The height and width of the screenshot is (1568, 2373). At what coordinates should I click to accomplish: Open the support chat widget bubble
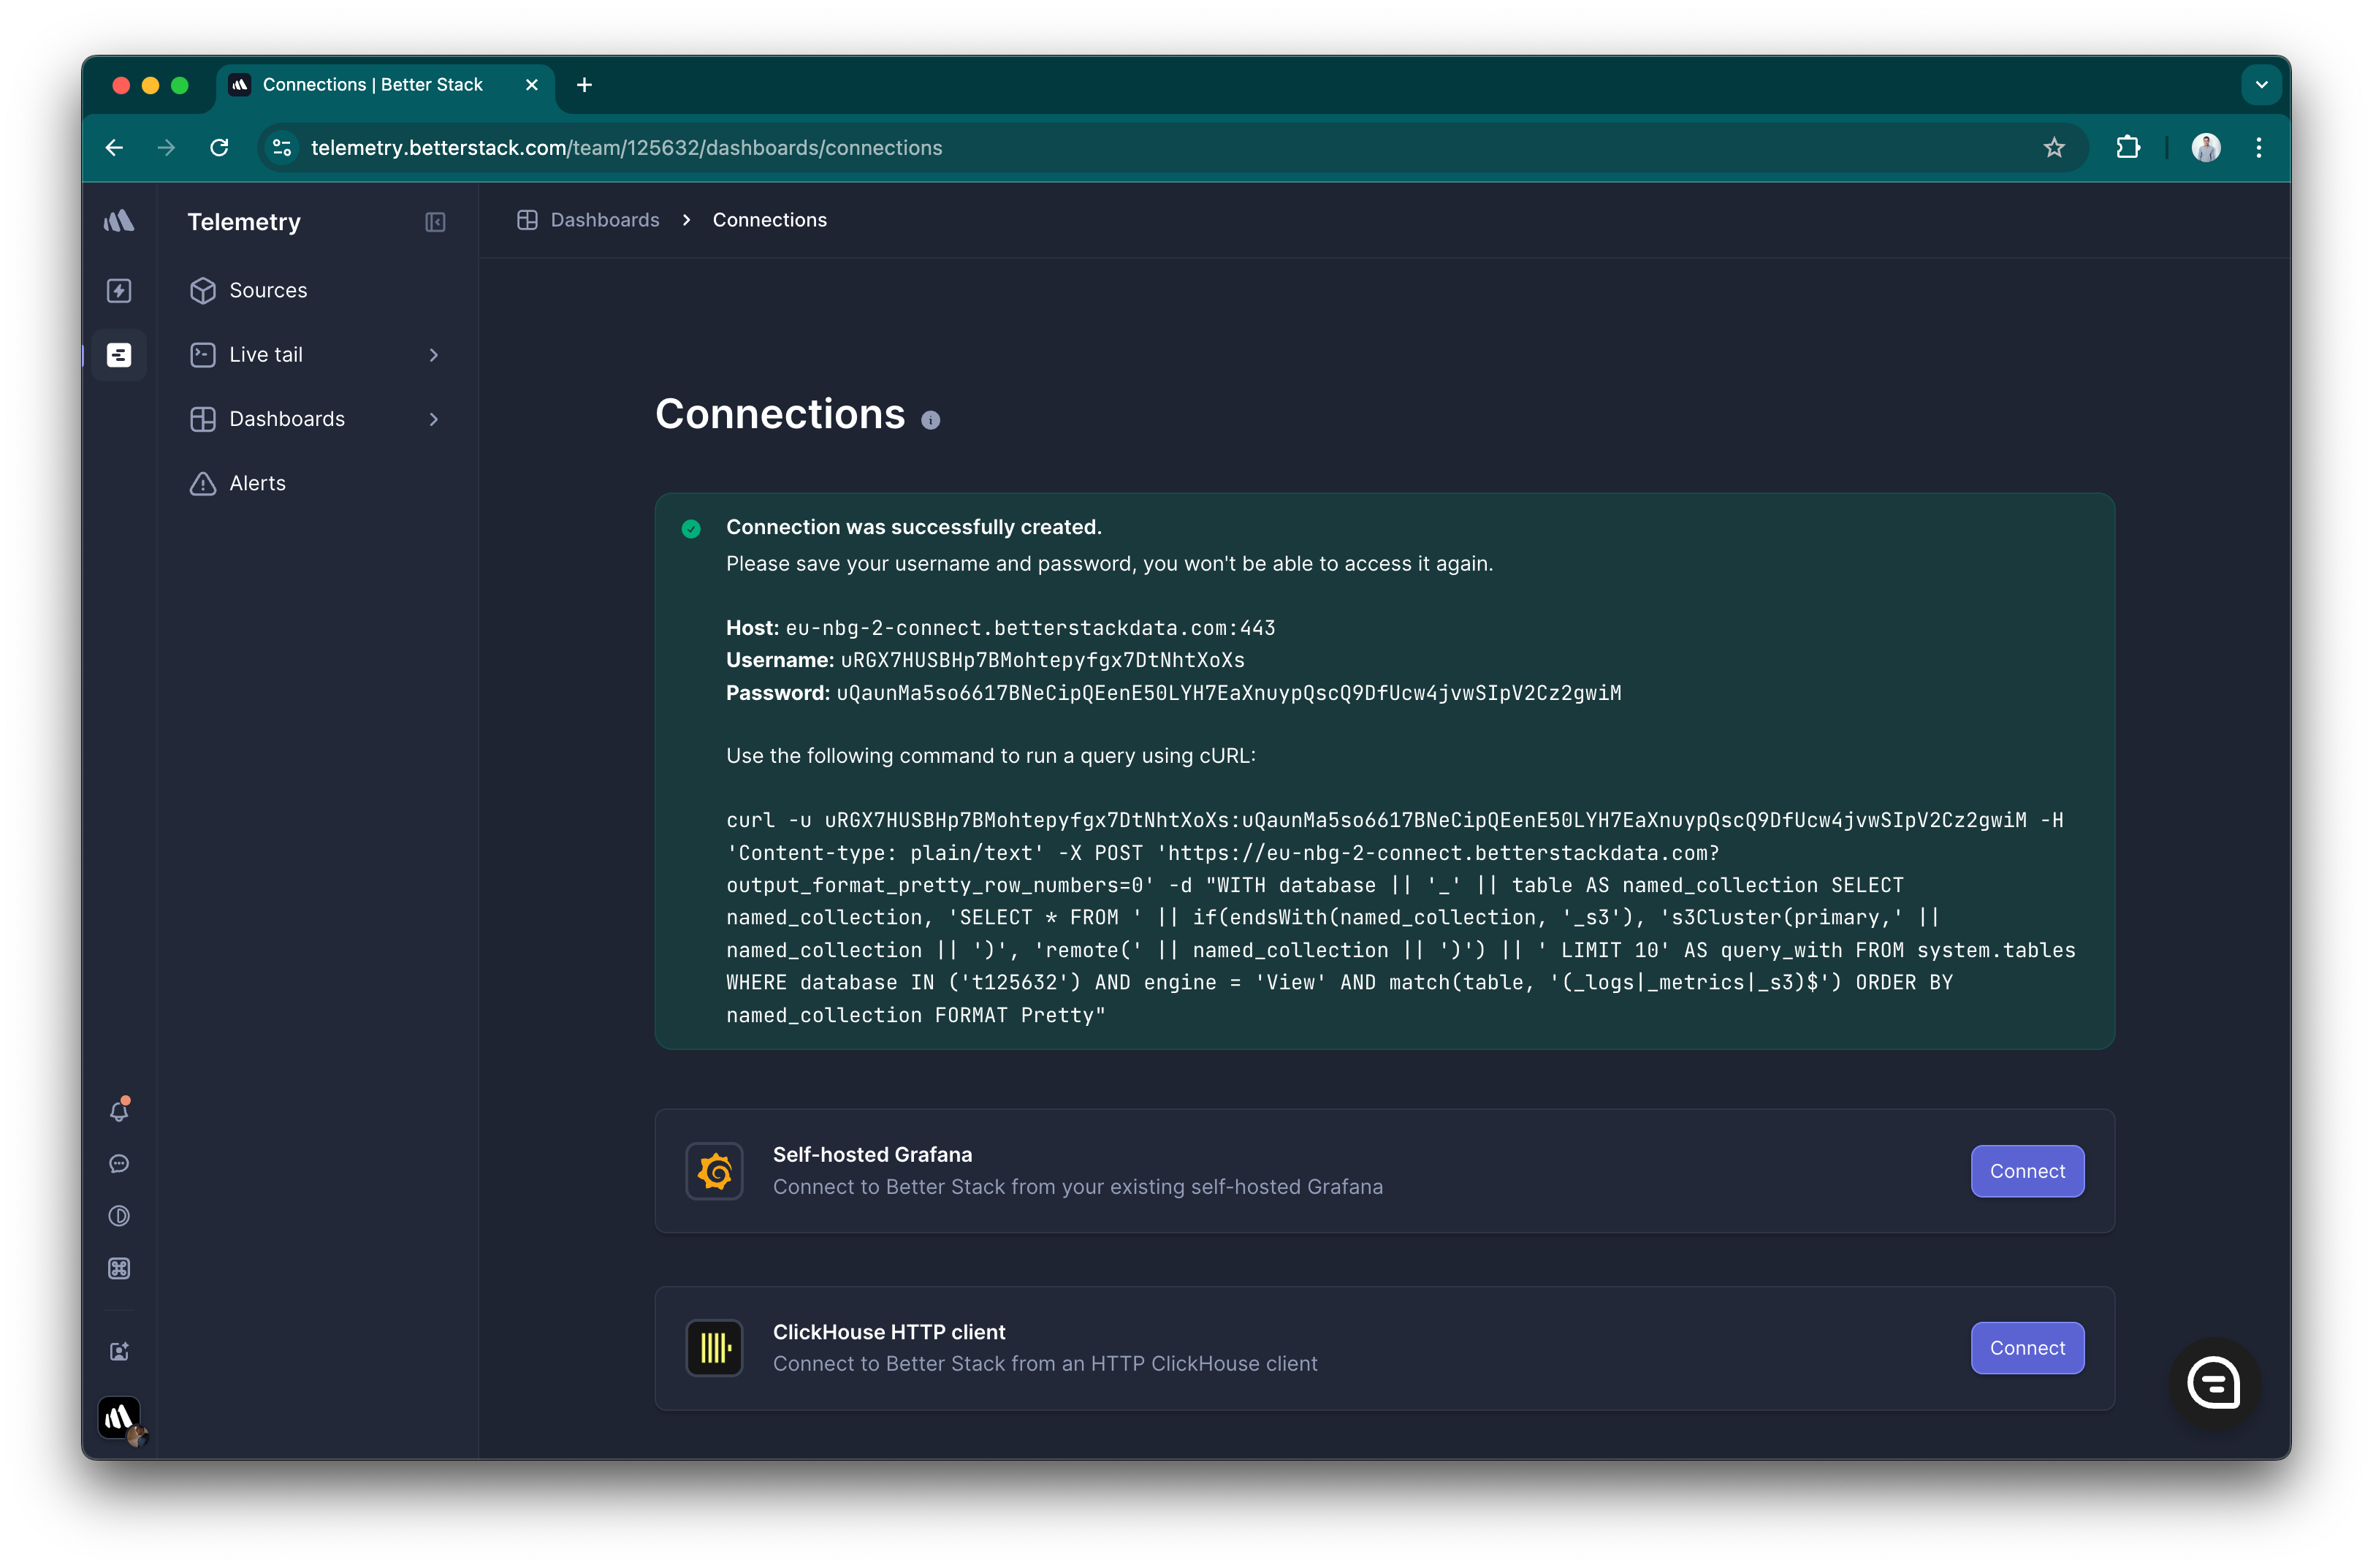pyautogui.click(x=2214, y=1383)
